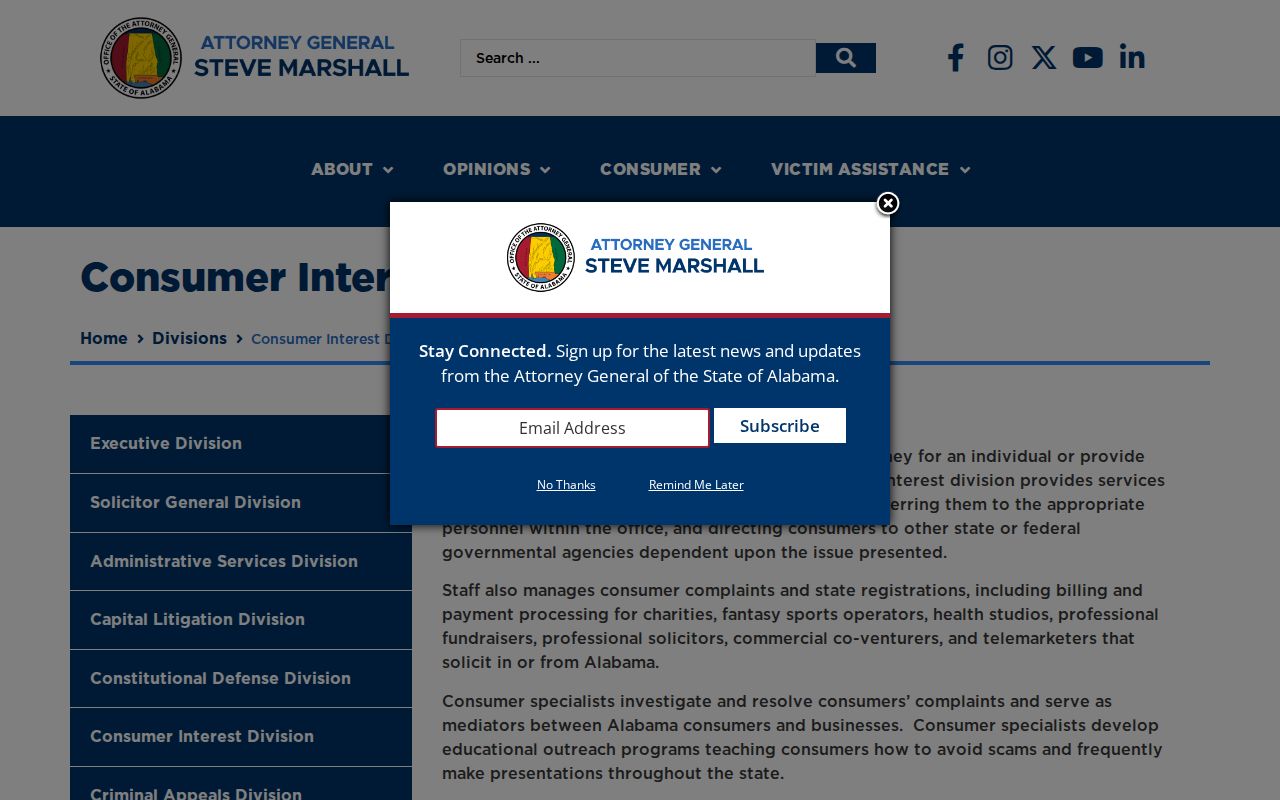
Task: Focus the Email Address field
Action: coord(572,428)
